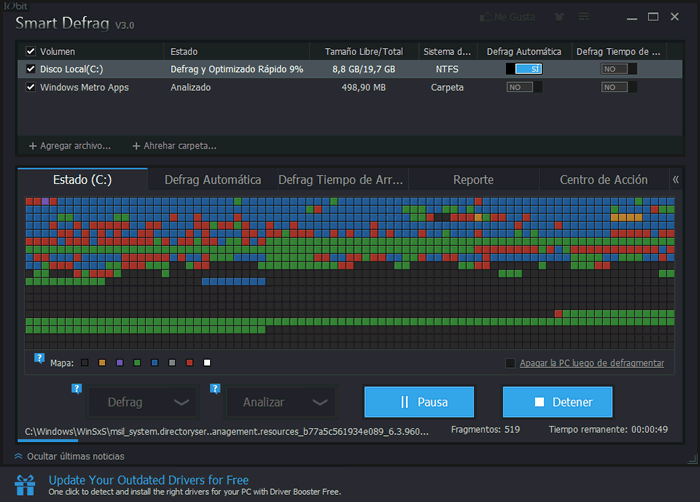Screen dimensions: 700x502
Task: Expand more tabs with the double-chevron arrow
Action: tap(675, 180)
